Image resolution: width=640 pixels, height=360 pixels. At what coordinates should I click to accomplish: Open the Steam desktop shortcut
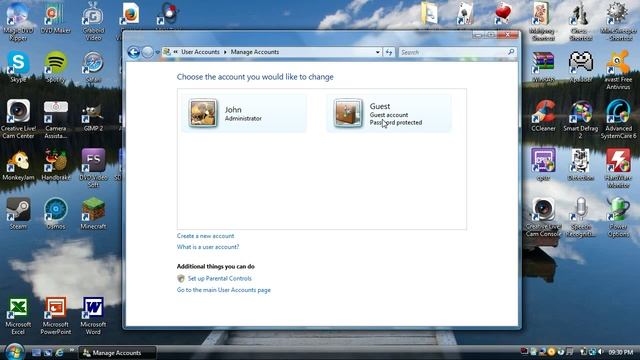[x=18, y=213]
